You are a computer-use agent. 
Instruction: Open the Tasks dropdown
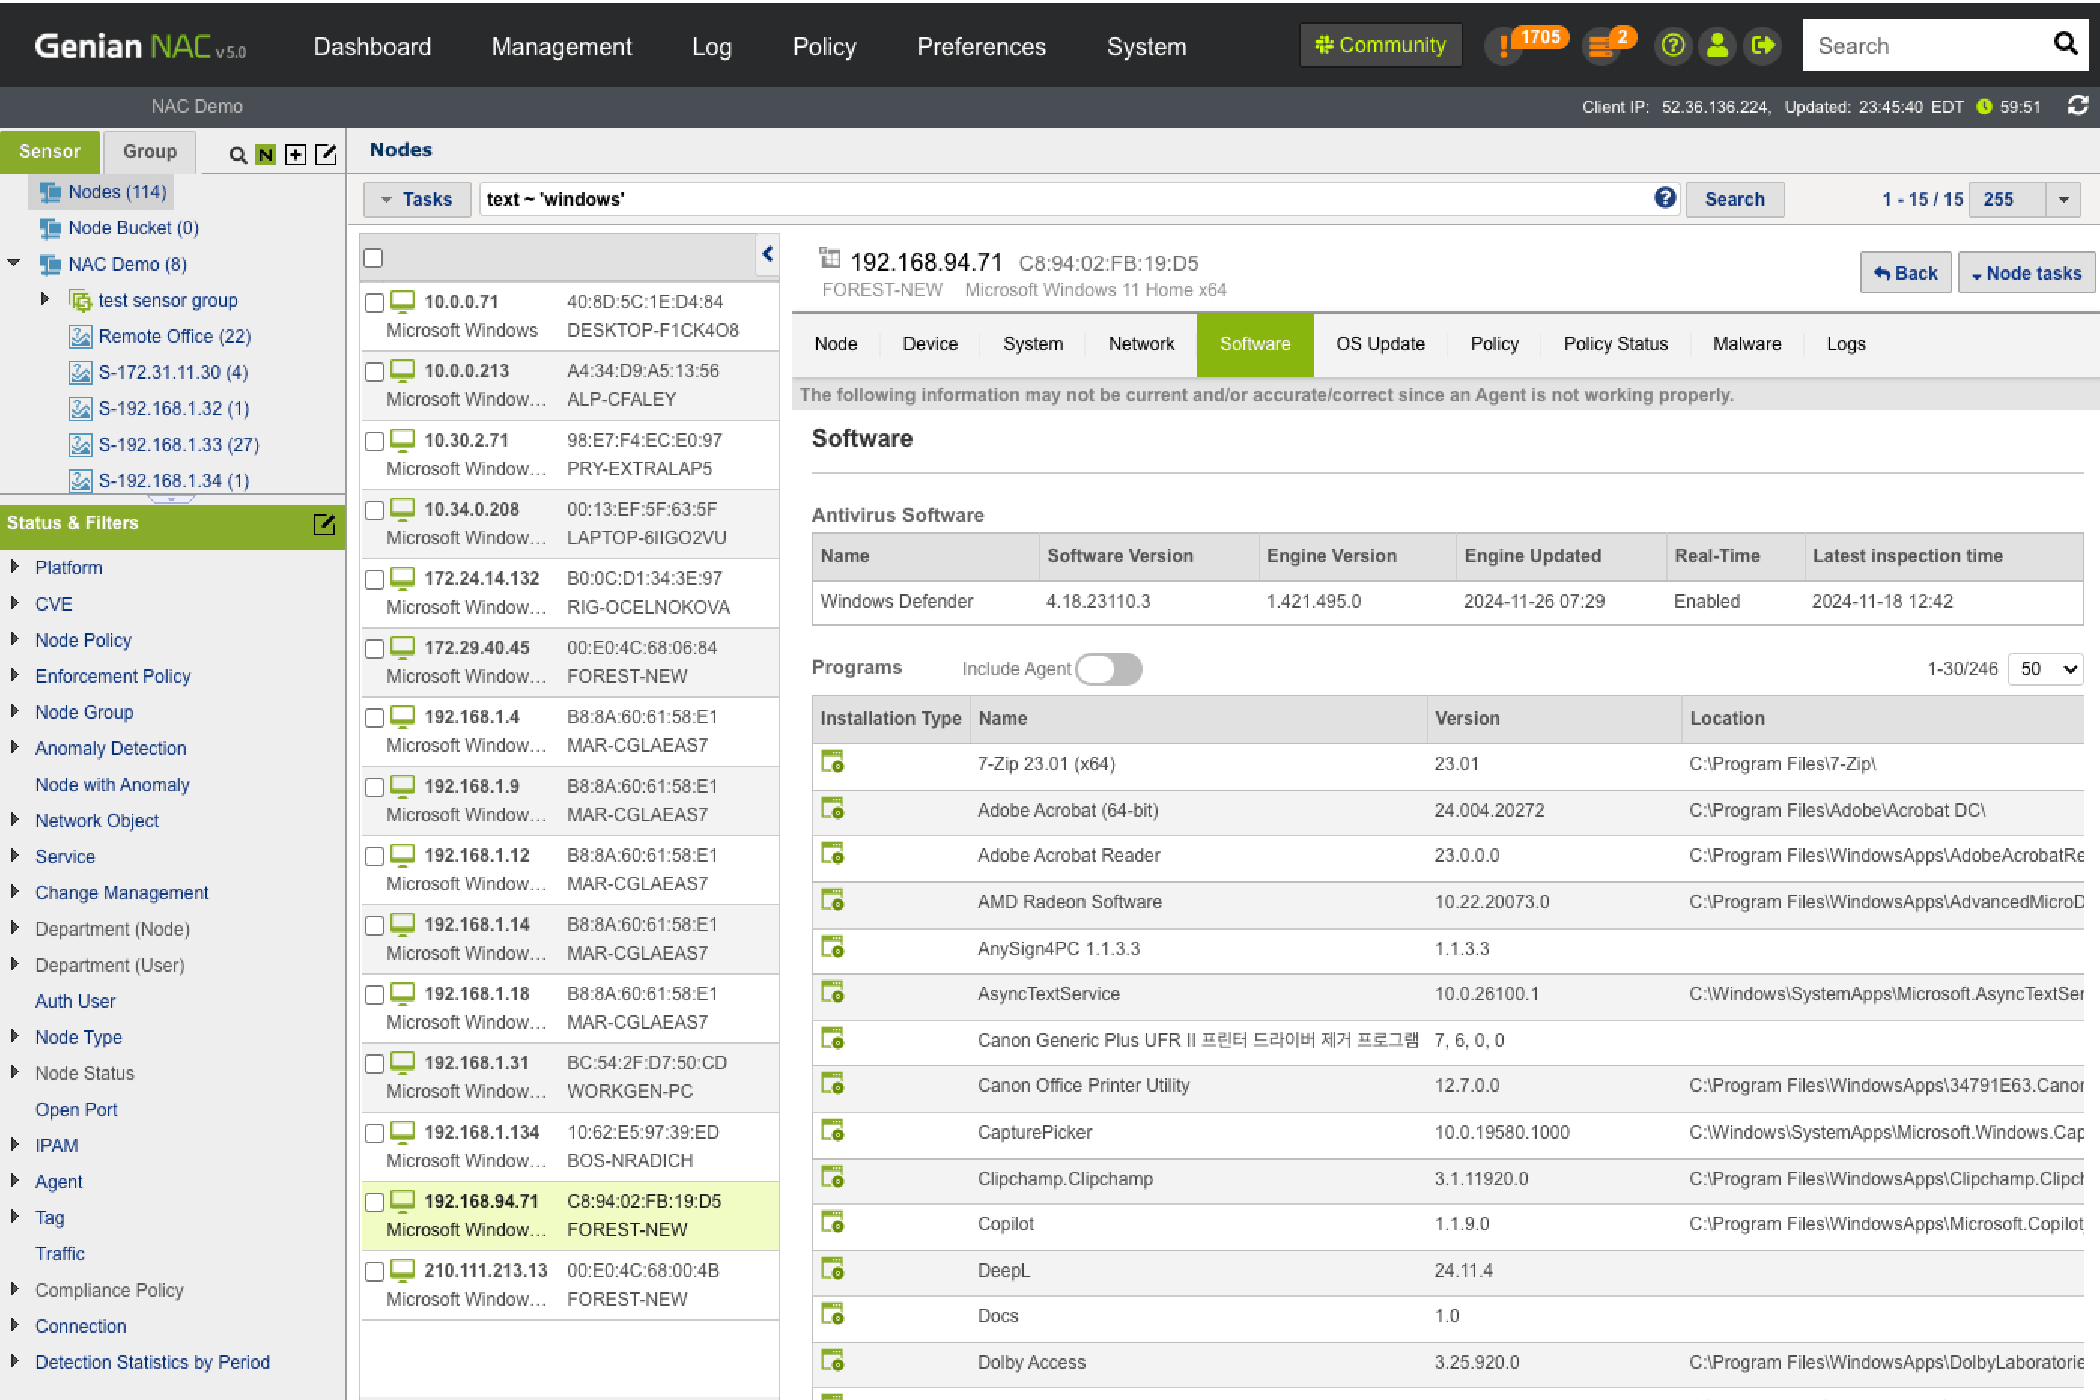pos(416,199)
